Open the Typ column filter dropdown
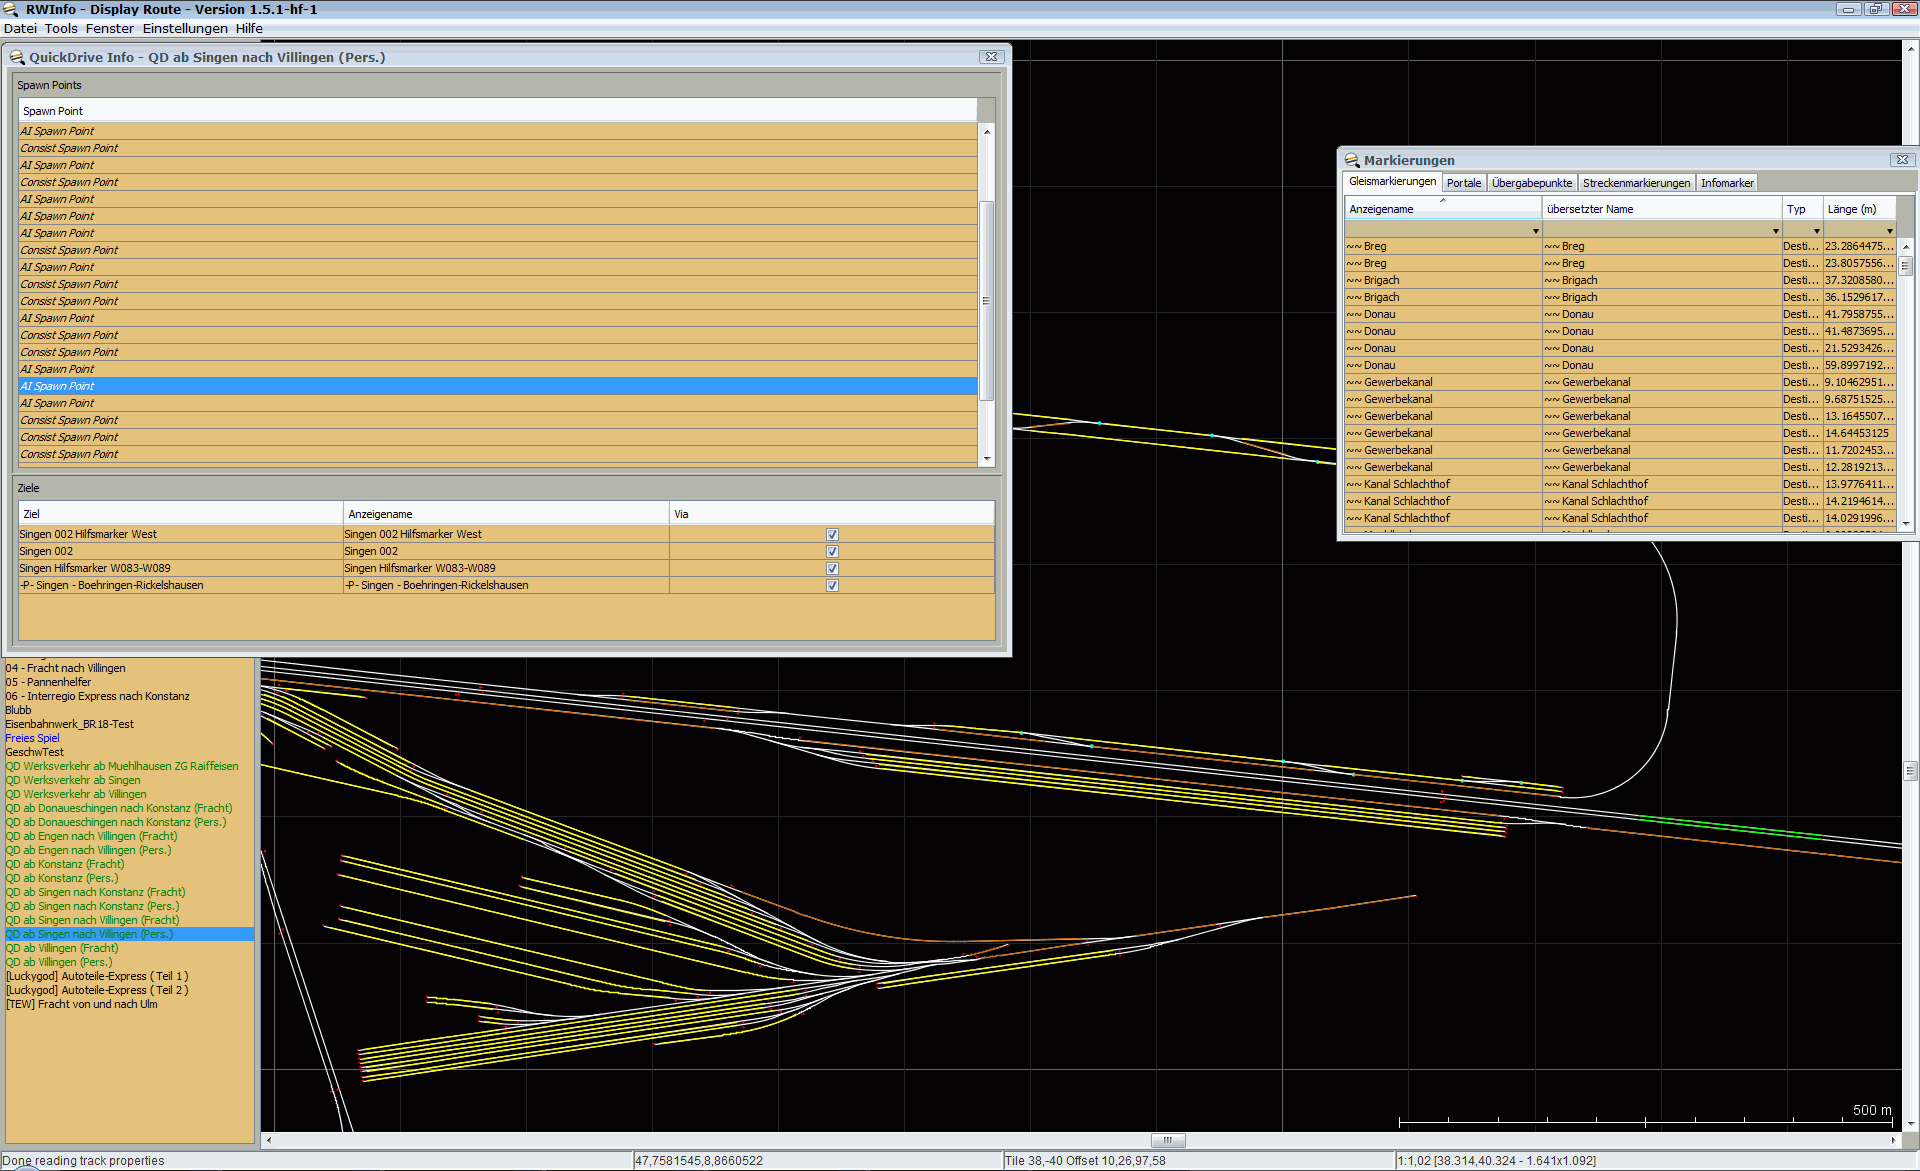This screenshot has width=1920, height=1171. point(1816,231)
